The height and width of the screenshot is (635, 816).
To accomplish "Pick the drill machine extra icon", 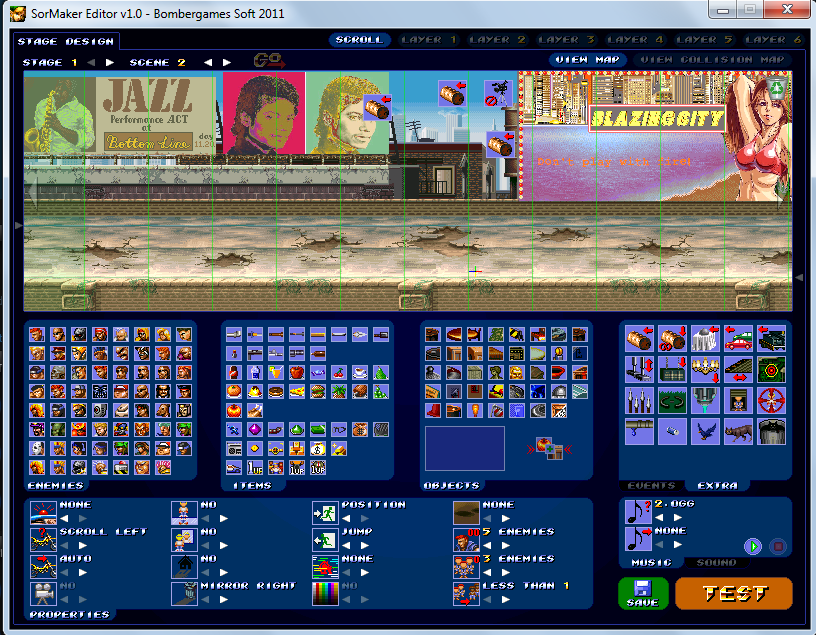I will 705,401.
